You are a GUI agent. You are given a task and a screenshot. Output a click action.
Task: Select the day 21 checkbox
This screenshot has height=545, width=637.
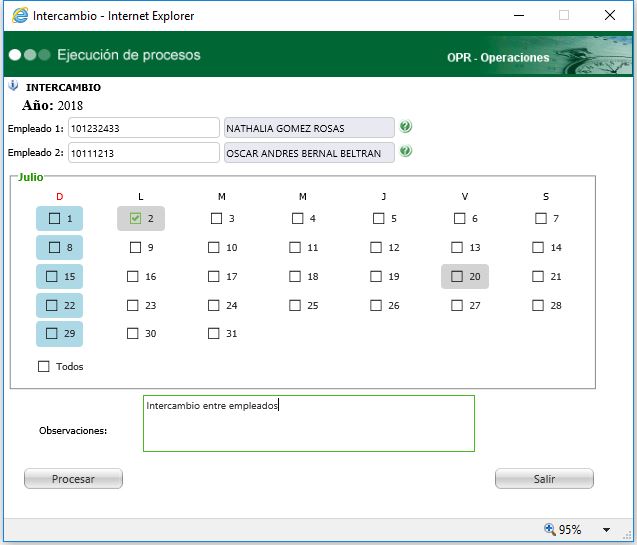tap(538, 277)
